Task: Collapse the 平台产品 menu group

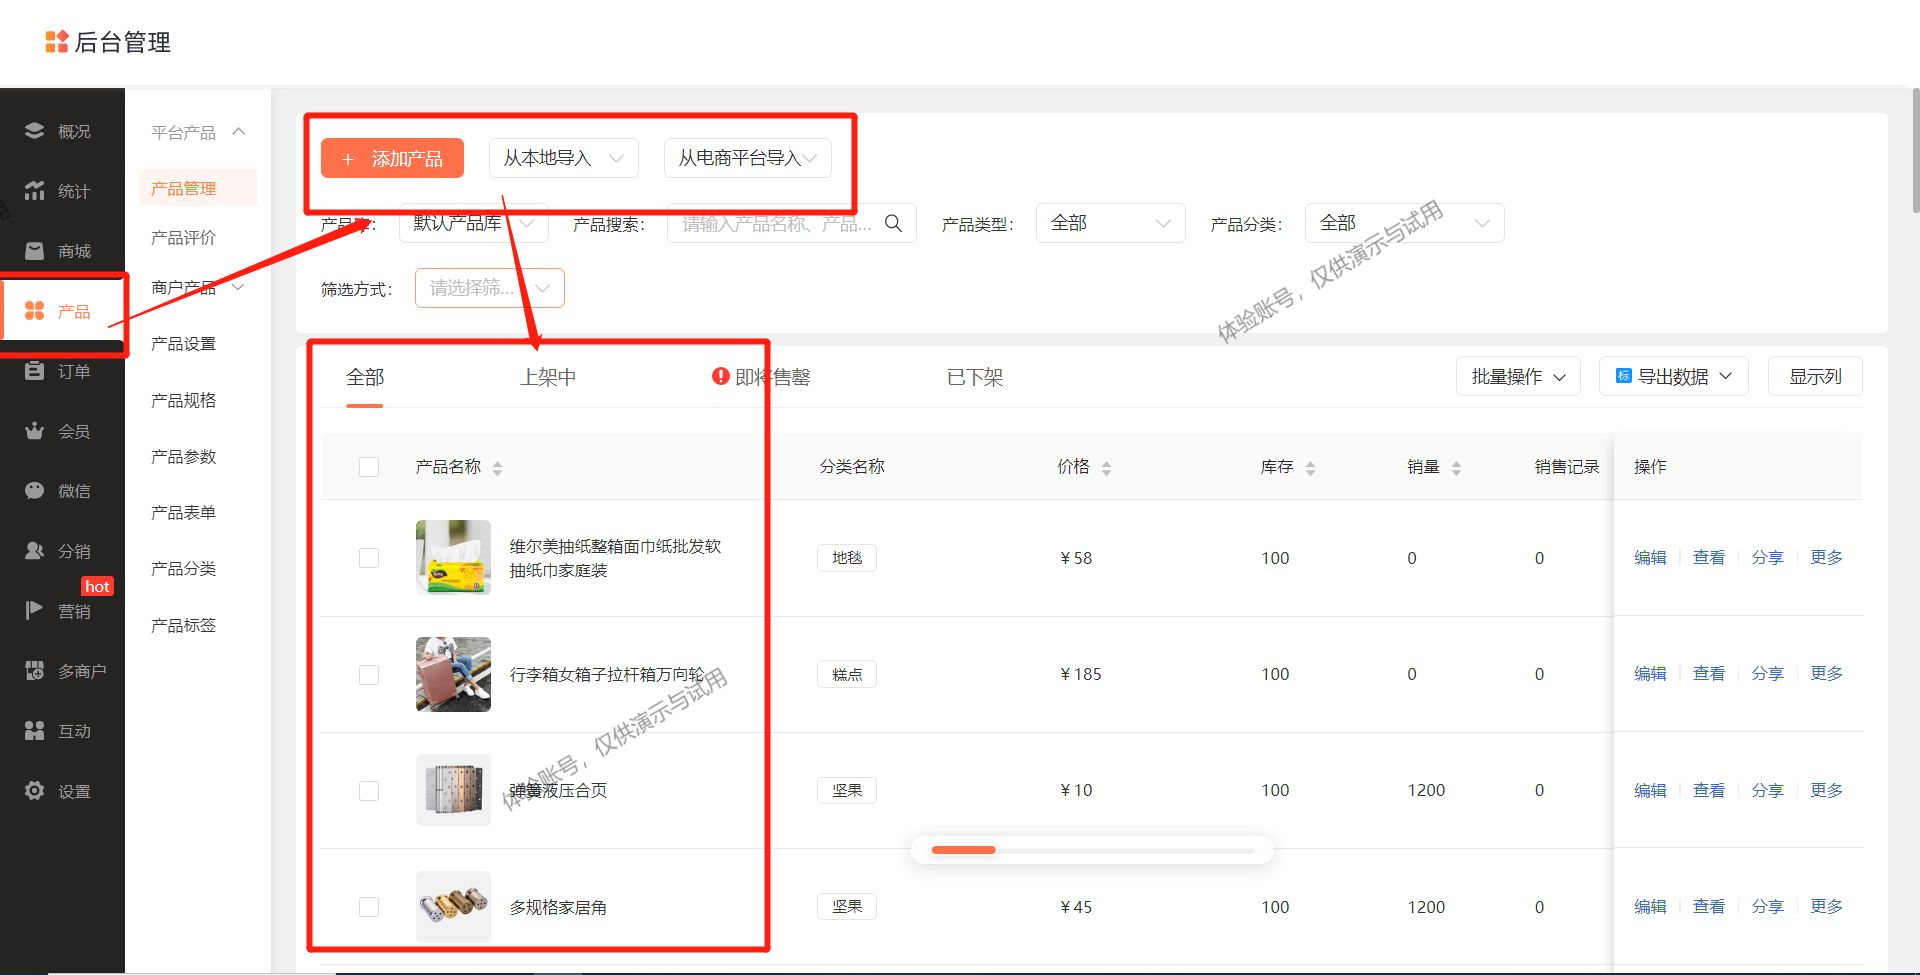Action: [196, 131]
